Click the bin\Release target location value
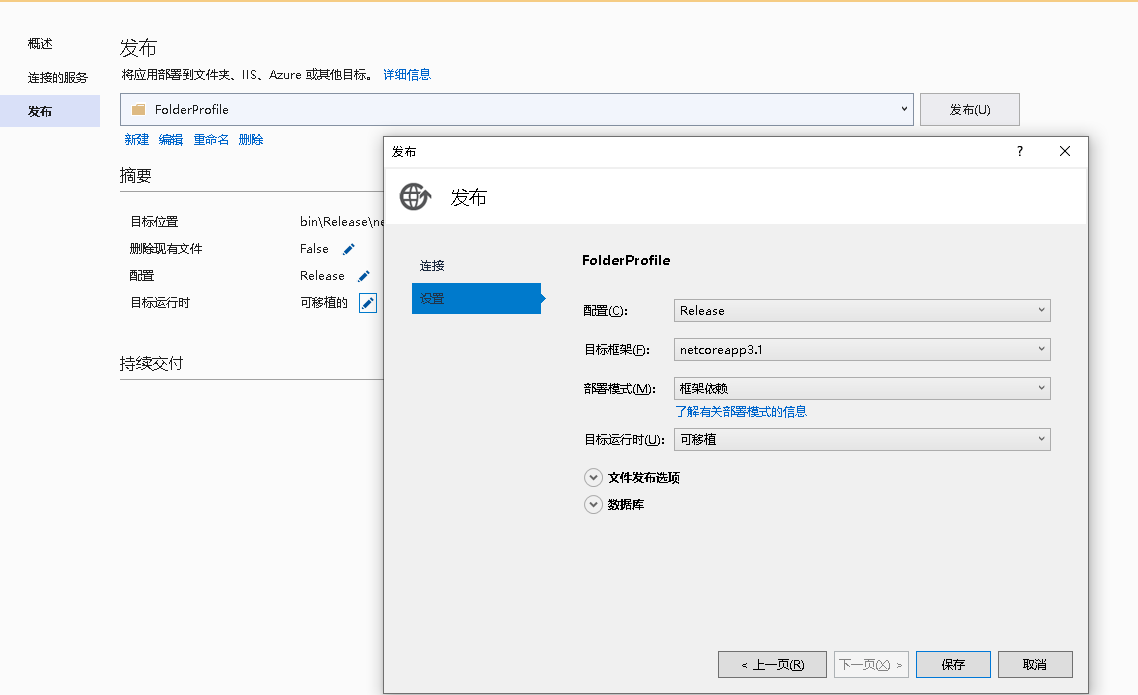 point(341,222)
